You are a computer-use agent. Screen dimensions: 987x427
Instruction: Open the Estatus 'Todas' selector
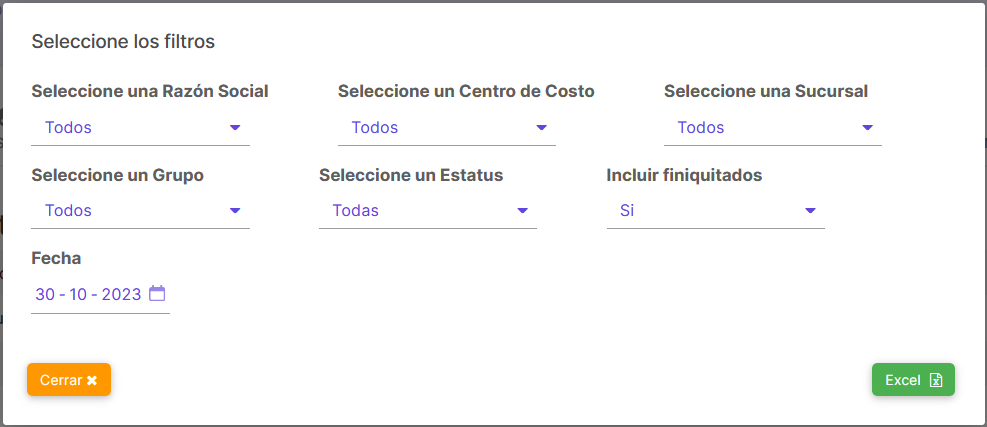(428, 211)
